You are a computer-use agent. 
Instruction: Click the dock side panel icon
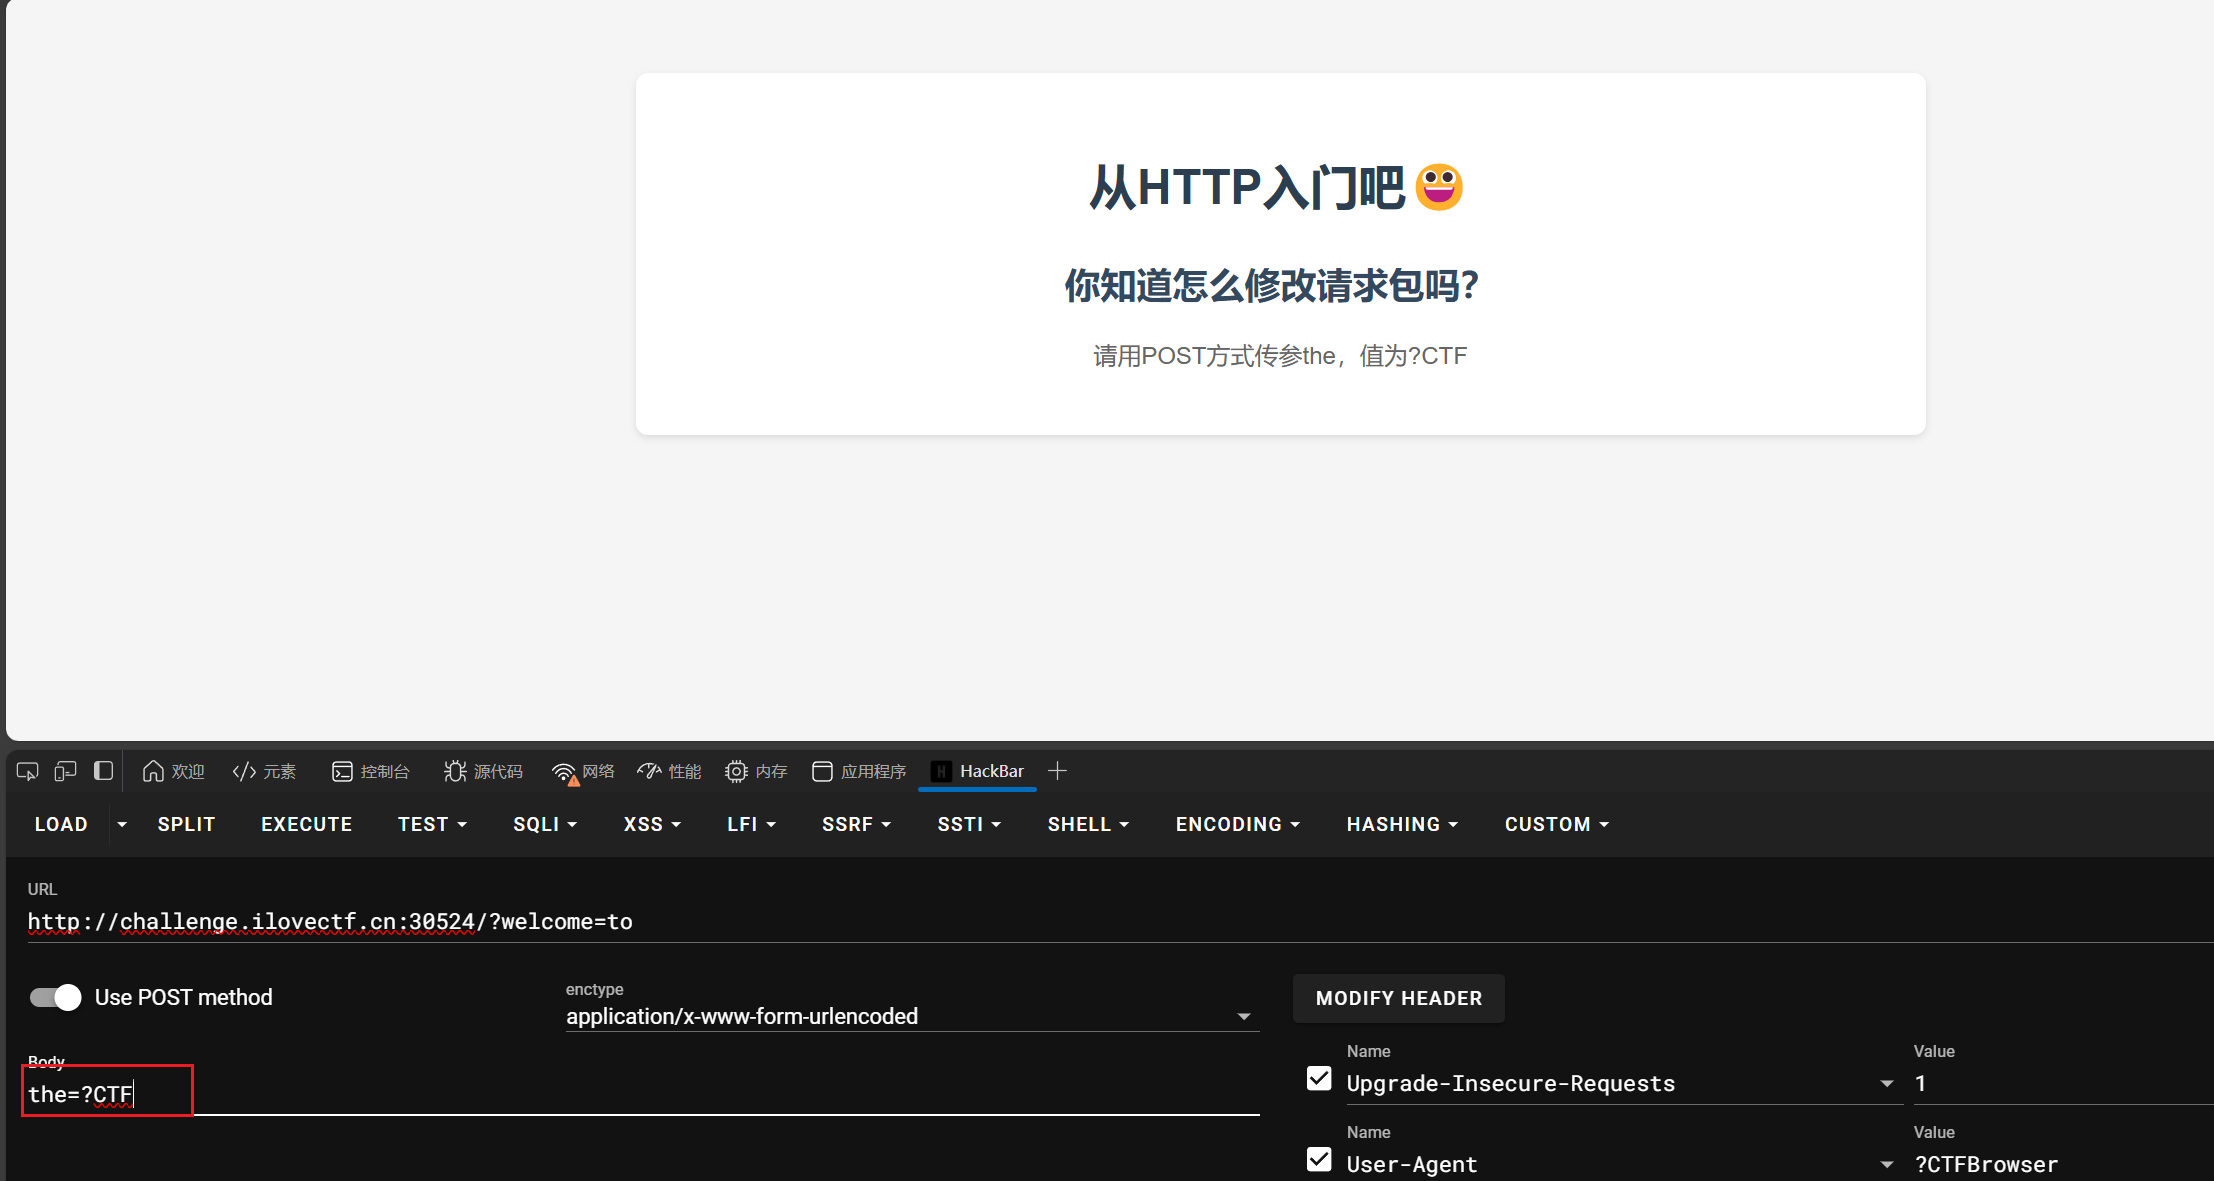pos(103,771)
